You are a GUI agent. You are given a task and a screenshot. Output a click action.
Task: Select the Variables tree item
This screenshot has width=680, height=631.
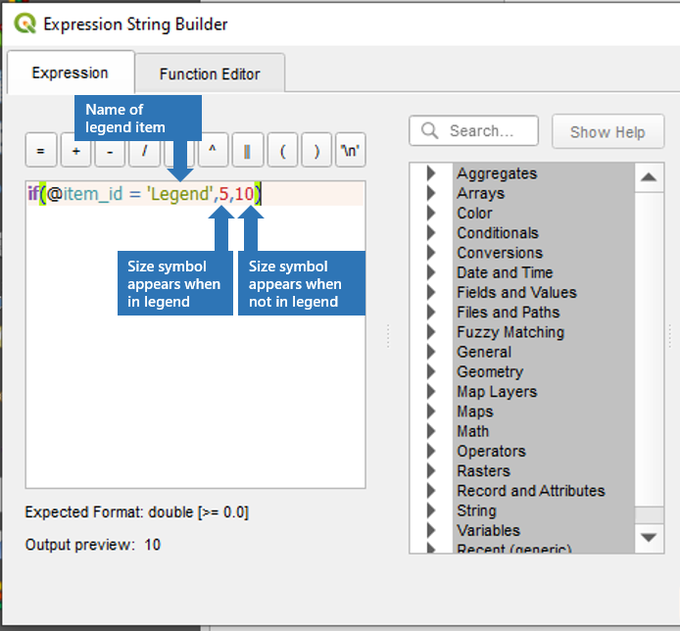coord(488,530)
